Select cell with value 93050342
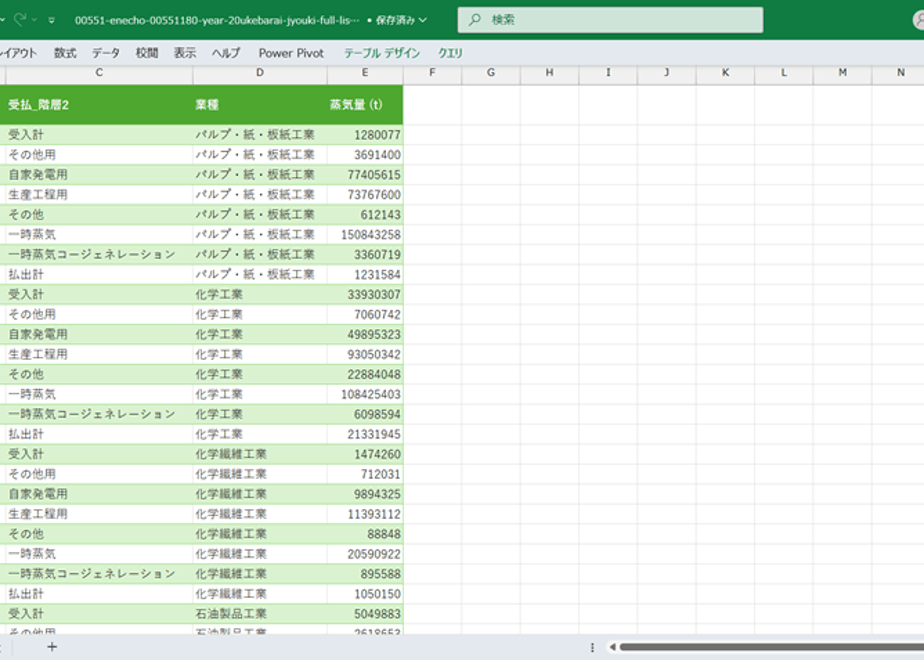Viewport: 924px width, 660px height. click(x=365, y=355)
